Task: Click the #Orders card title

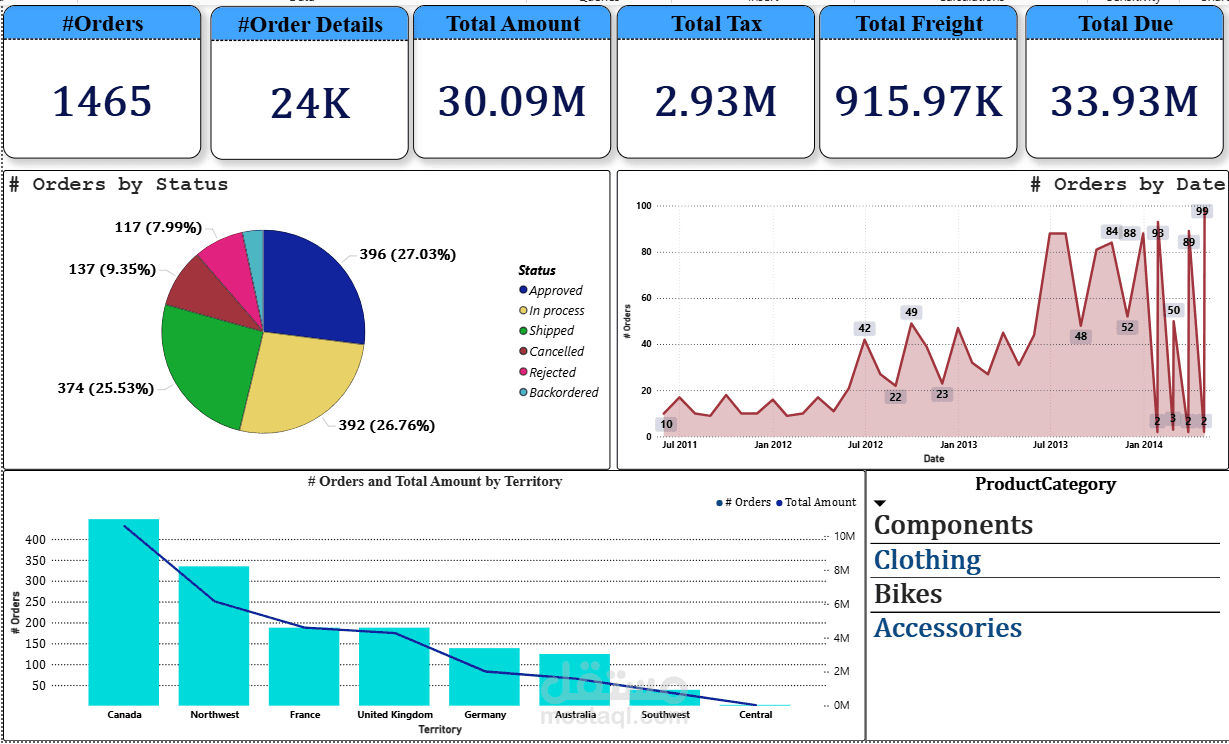Action: click(x=102, y=24)
